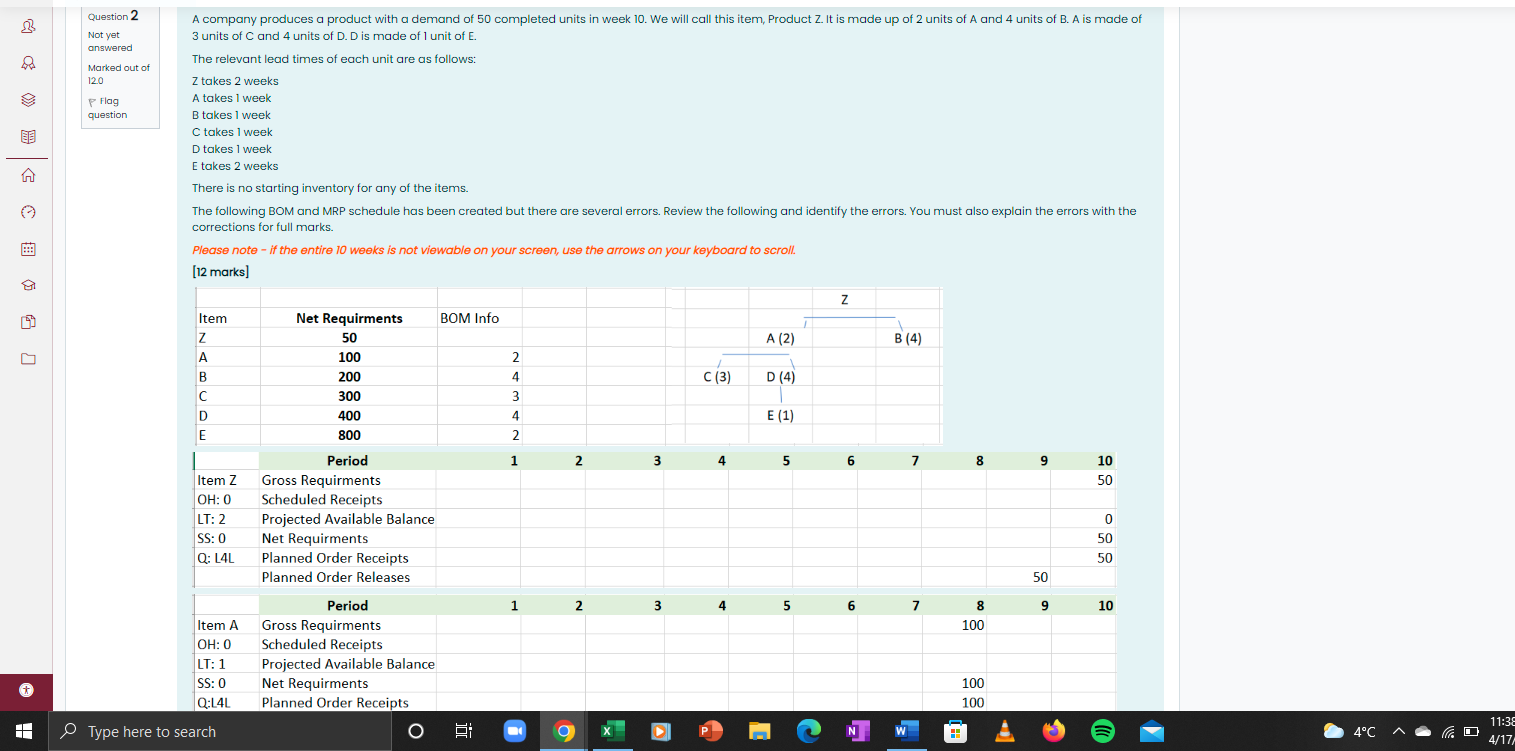This screenshot has height=751, width=1515.
Task: Open the graduation cap icon in sidebar
Action: click(x=28, y=285)
